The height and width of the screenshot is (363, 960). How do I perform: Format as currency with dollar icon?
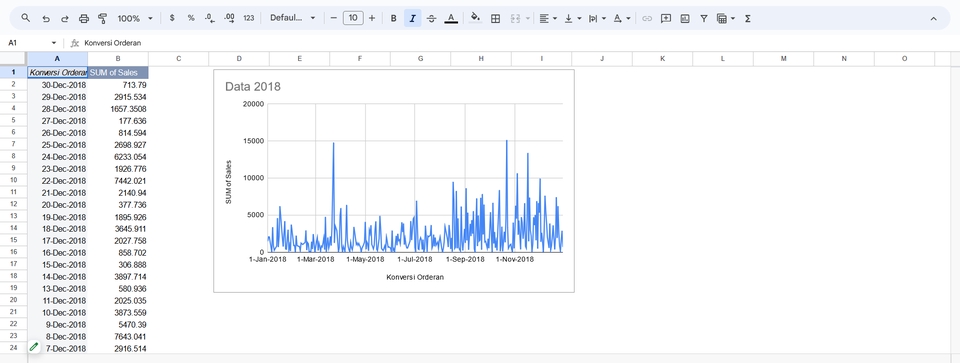(x=172, y=18)
